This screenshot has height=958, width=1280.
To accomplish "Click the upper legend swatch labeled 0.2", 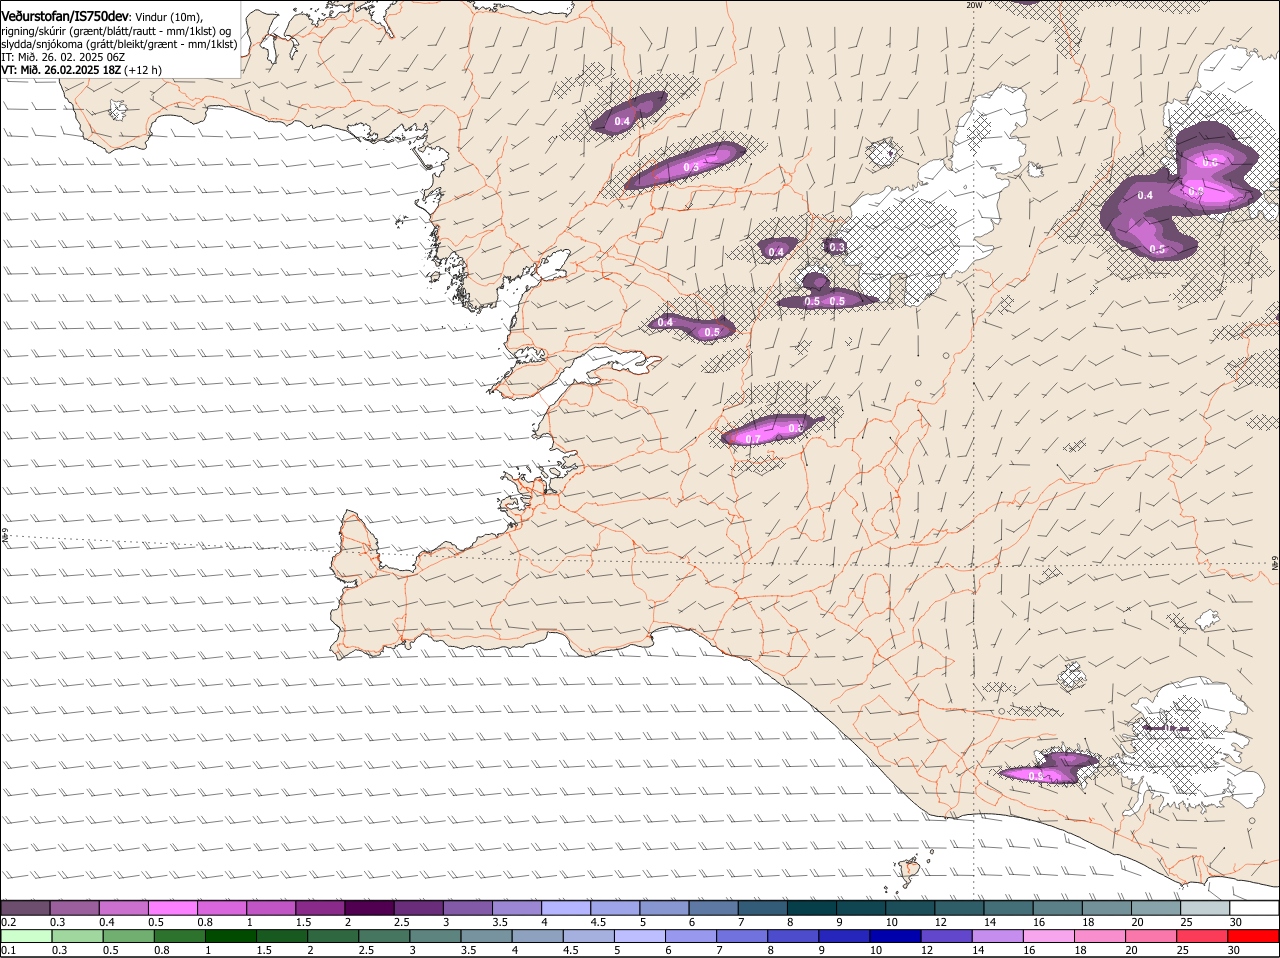I will [x=26, y=907].
